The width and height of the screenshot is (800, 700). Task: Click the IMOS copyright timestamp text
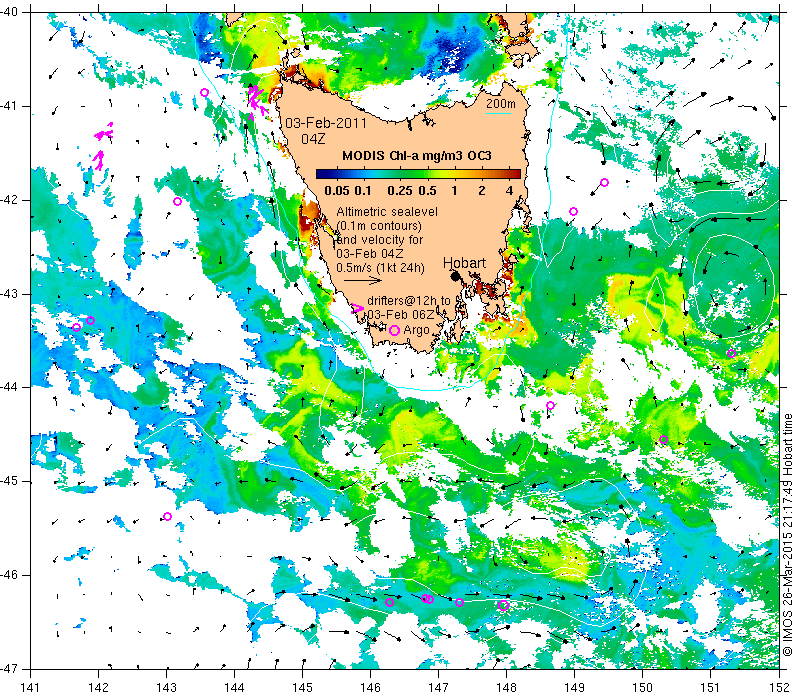(788, 535)
